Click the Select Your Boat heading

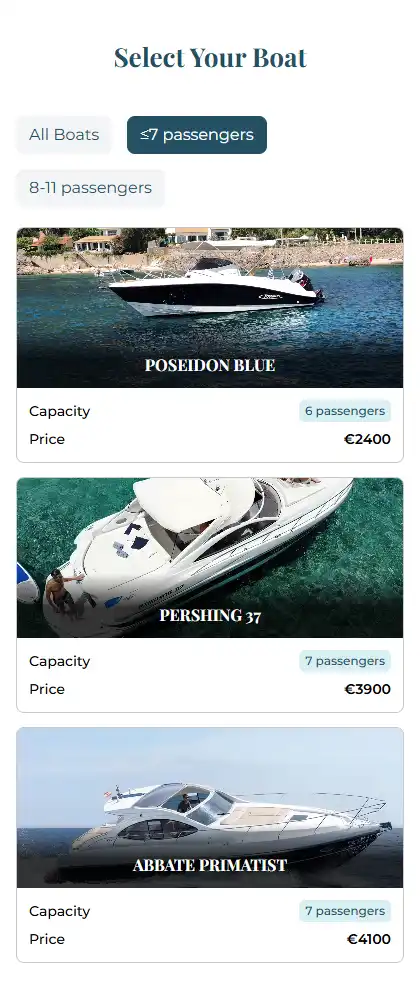[210, 57]
